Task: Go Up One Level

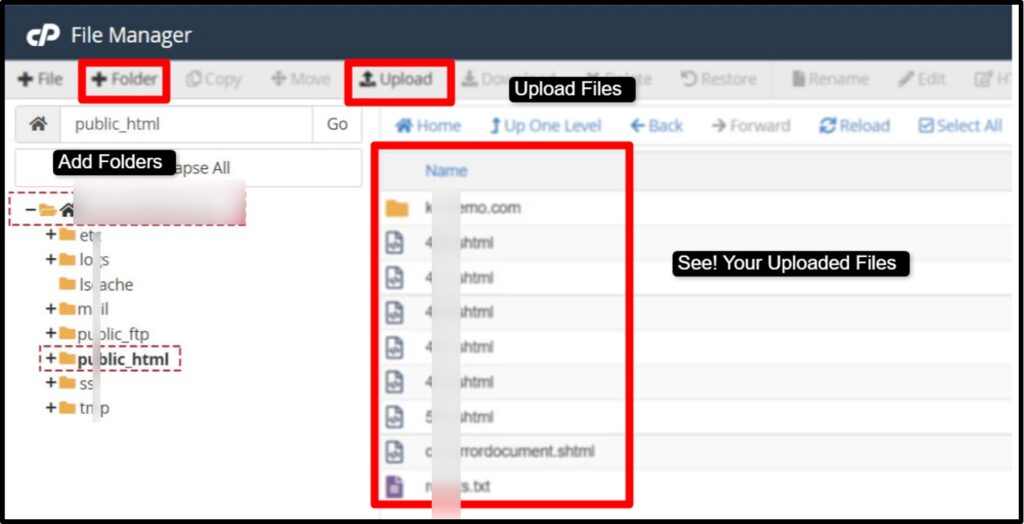Action: coord(545,125)
